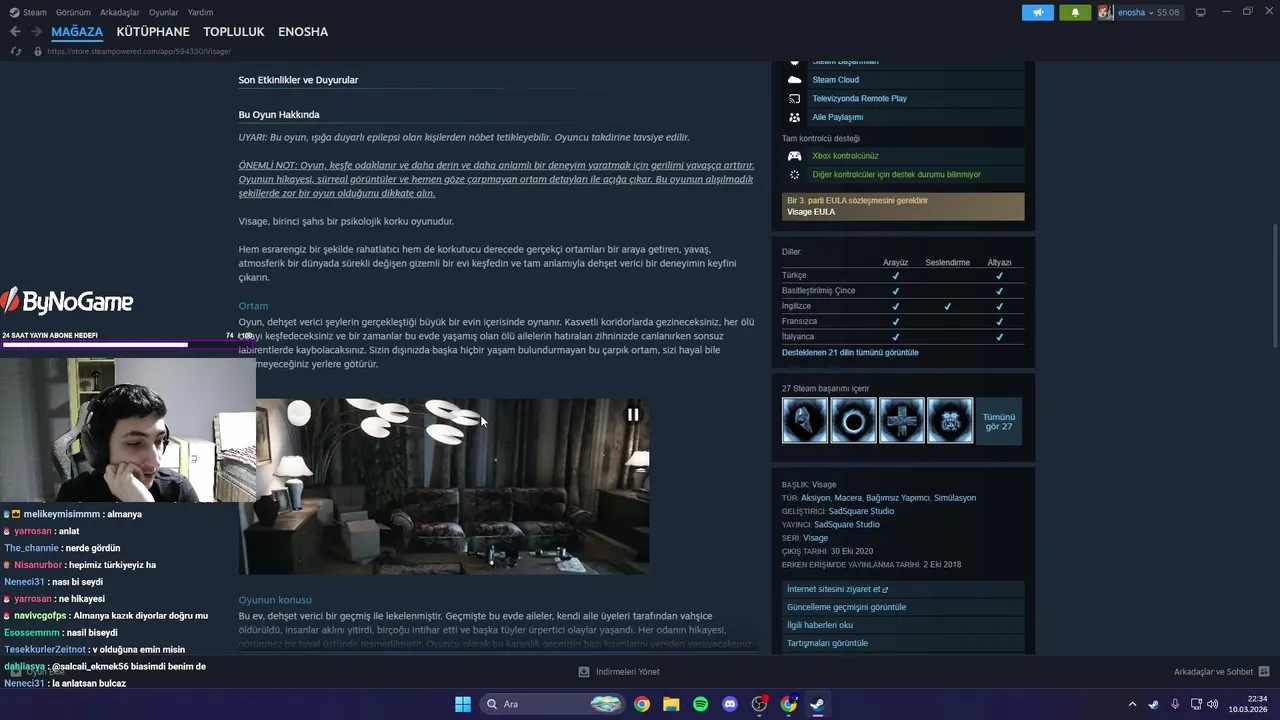Screen dimensions: 1280x720
Task: Click the Xbox controller gamepad icon
Action: tap(794, 156)
